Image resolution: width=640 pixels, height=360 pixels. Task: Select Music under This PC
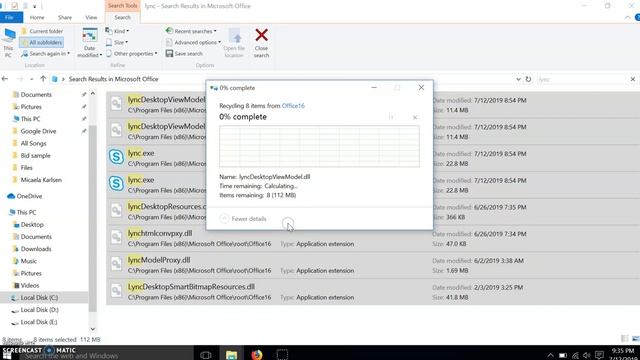29,261
